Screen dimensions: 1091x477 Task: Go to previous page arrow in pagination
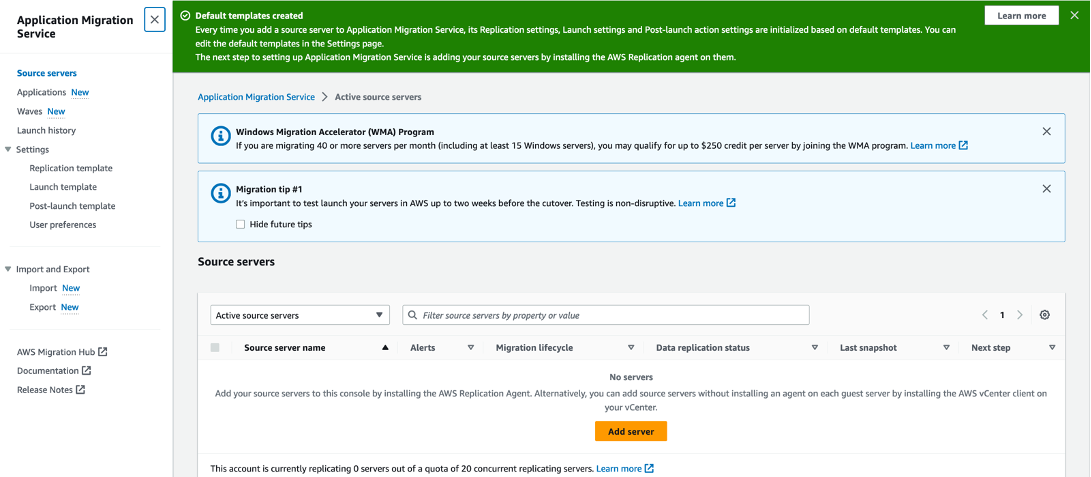(x=985, y=315)
